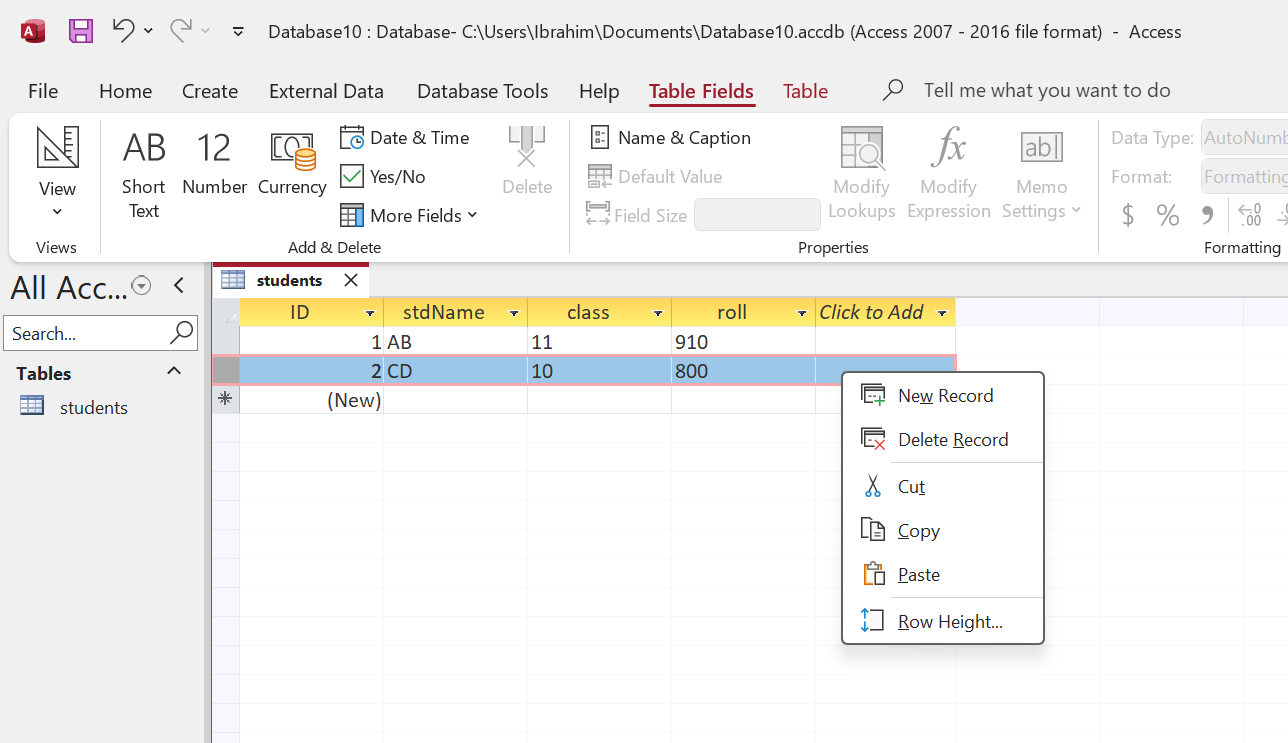Open Name & Caption properties
Viewport: 1288px width, 743px height.
pyautogui.click(x=671, y=137)
